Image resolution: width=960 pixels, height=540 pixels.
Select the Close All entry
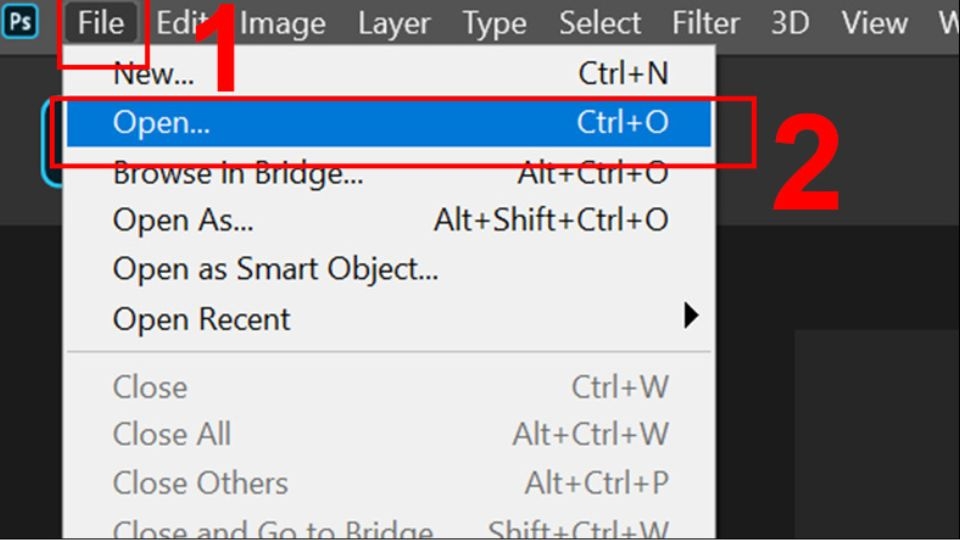tap(172, 435)
